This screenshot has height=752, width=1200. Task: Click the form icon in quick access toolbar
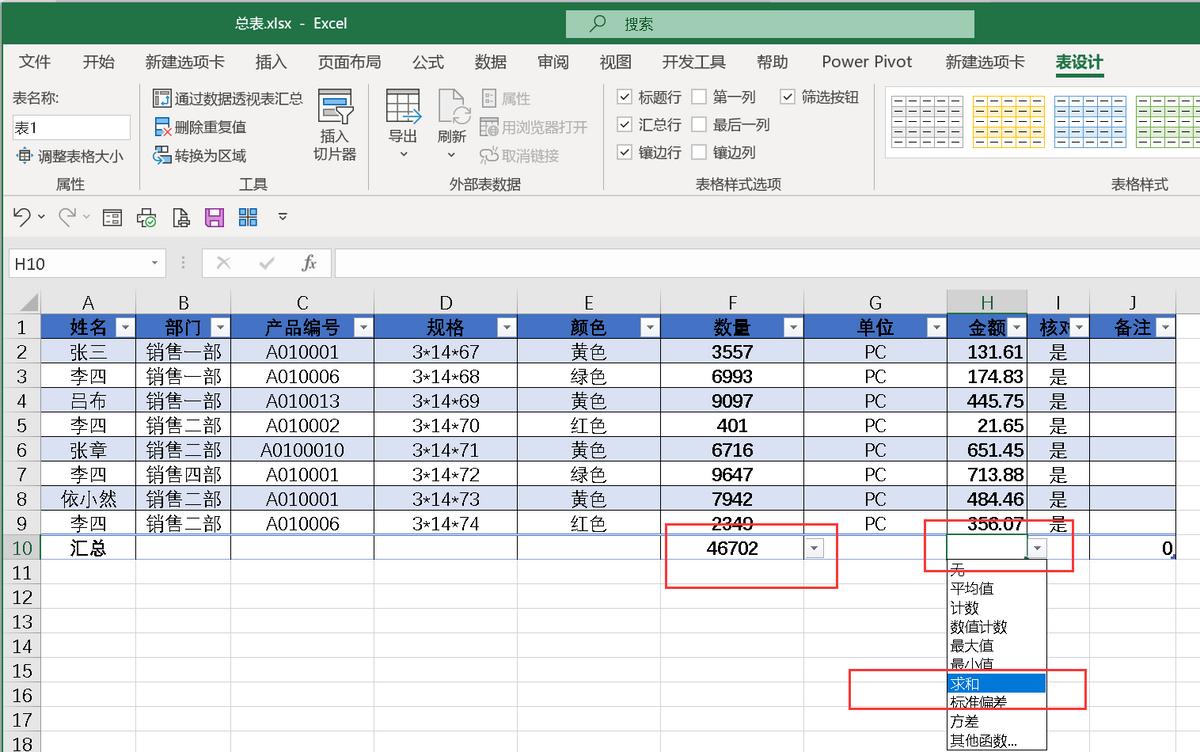pyautogui.click(x=112, y=217)
